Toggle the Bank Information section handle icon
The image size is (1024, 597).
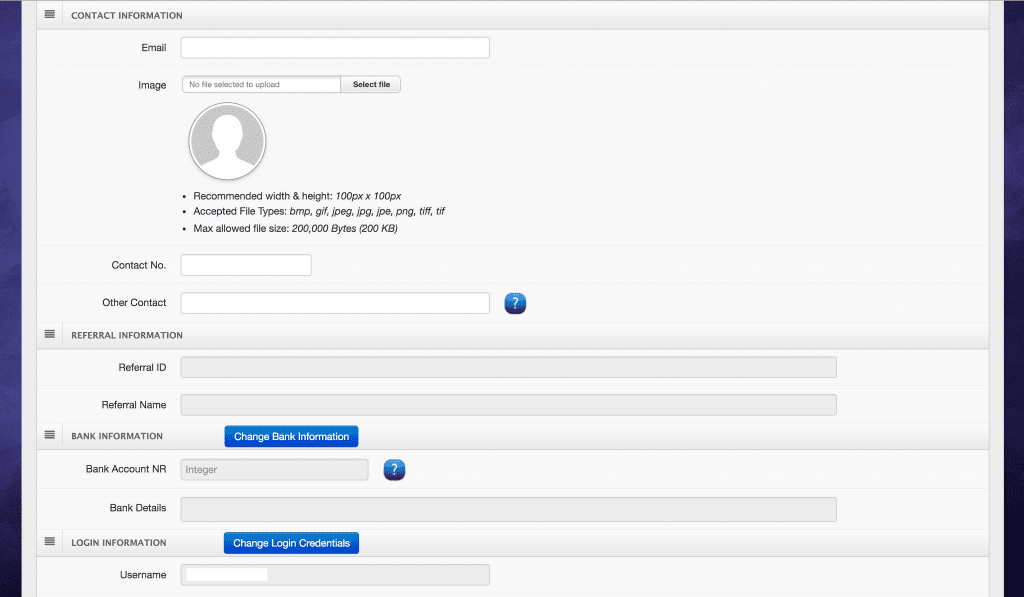click(50, 435)
